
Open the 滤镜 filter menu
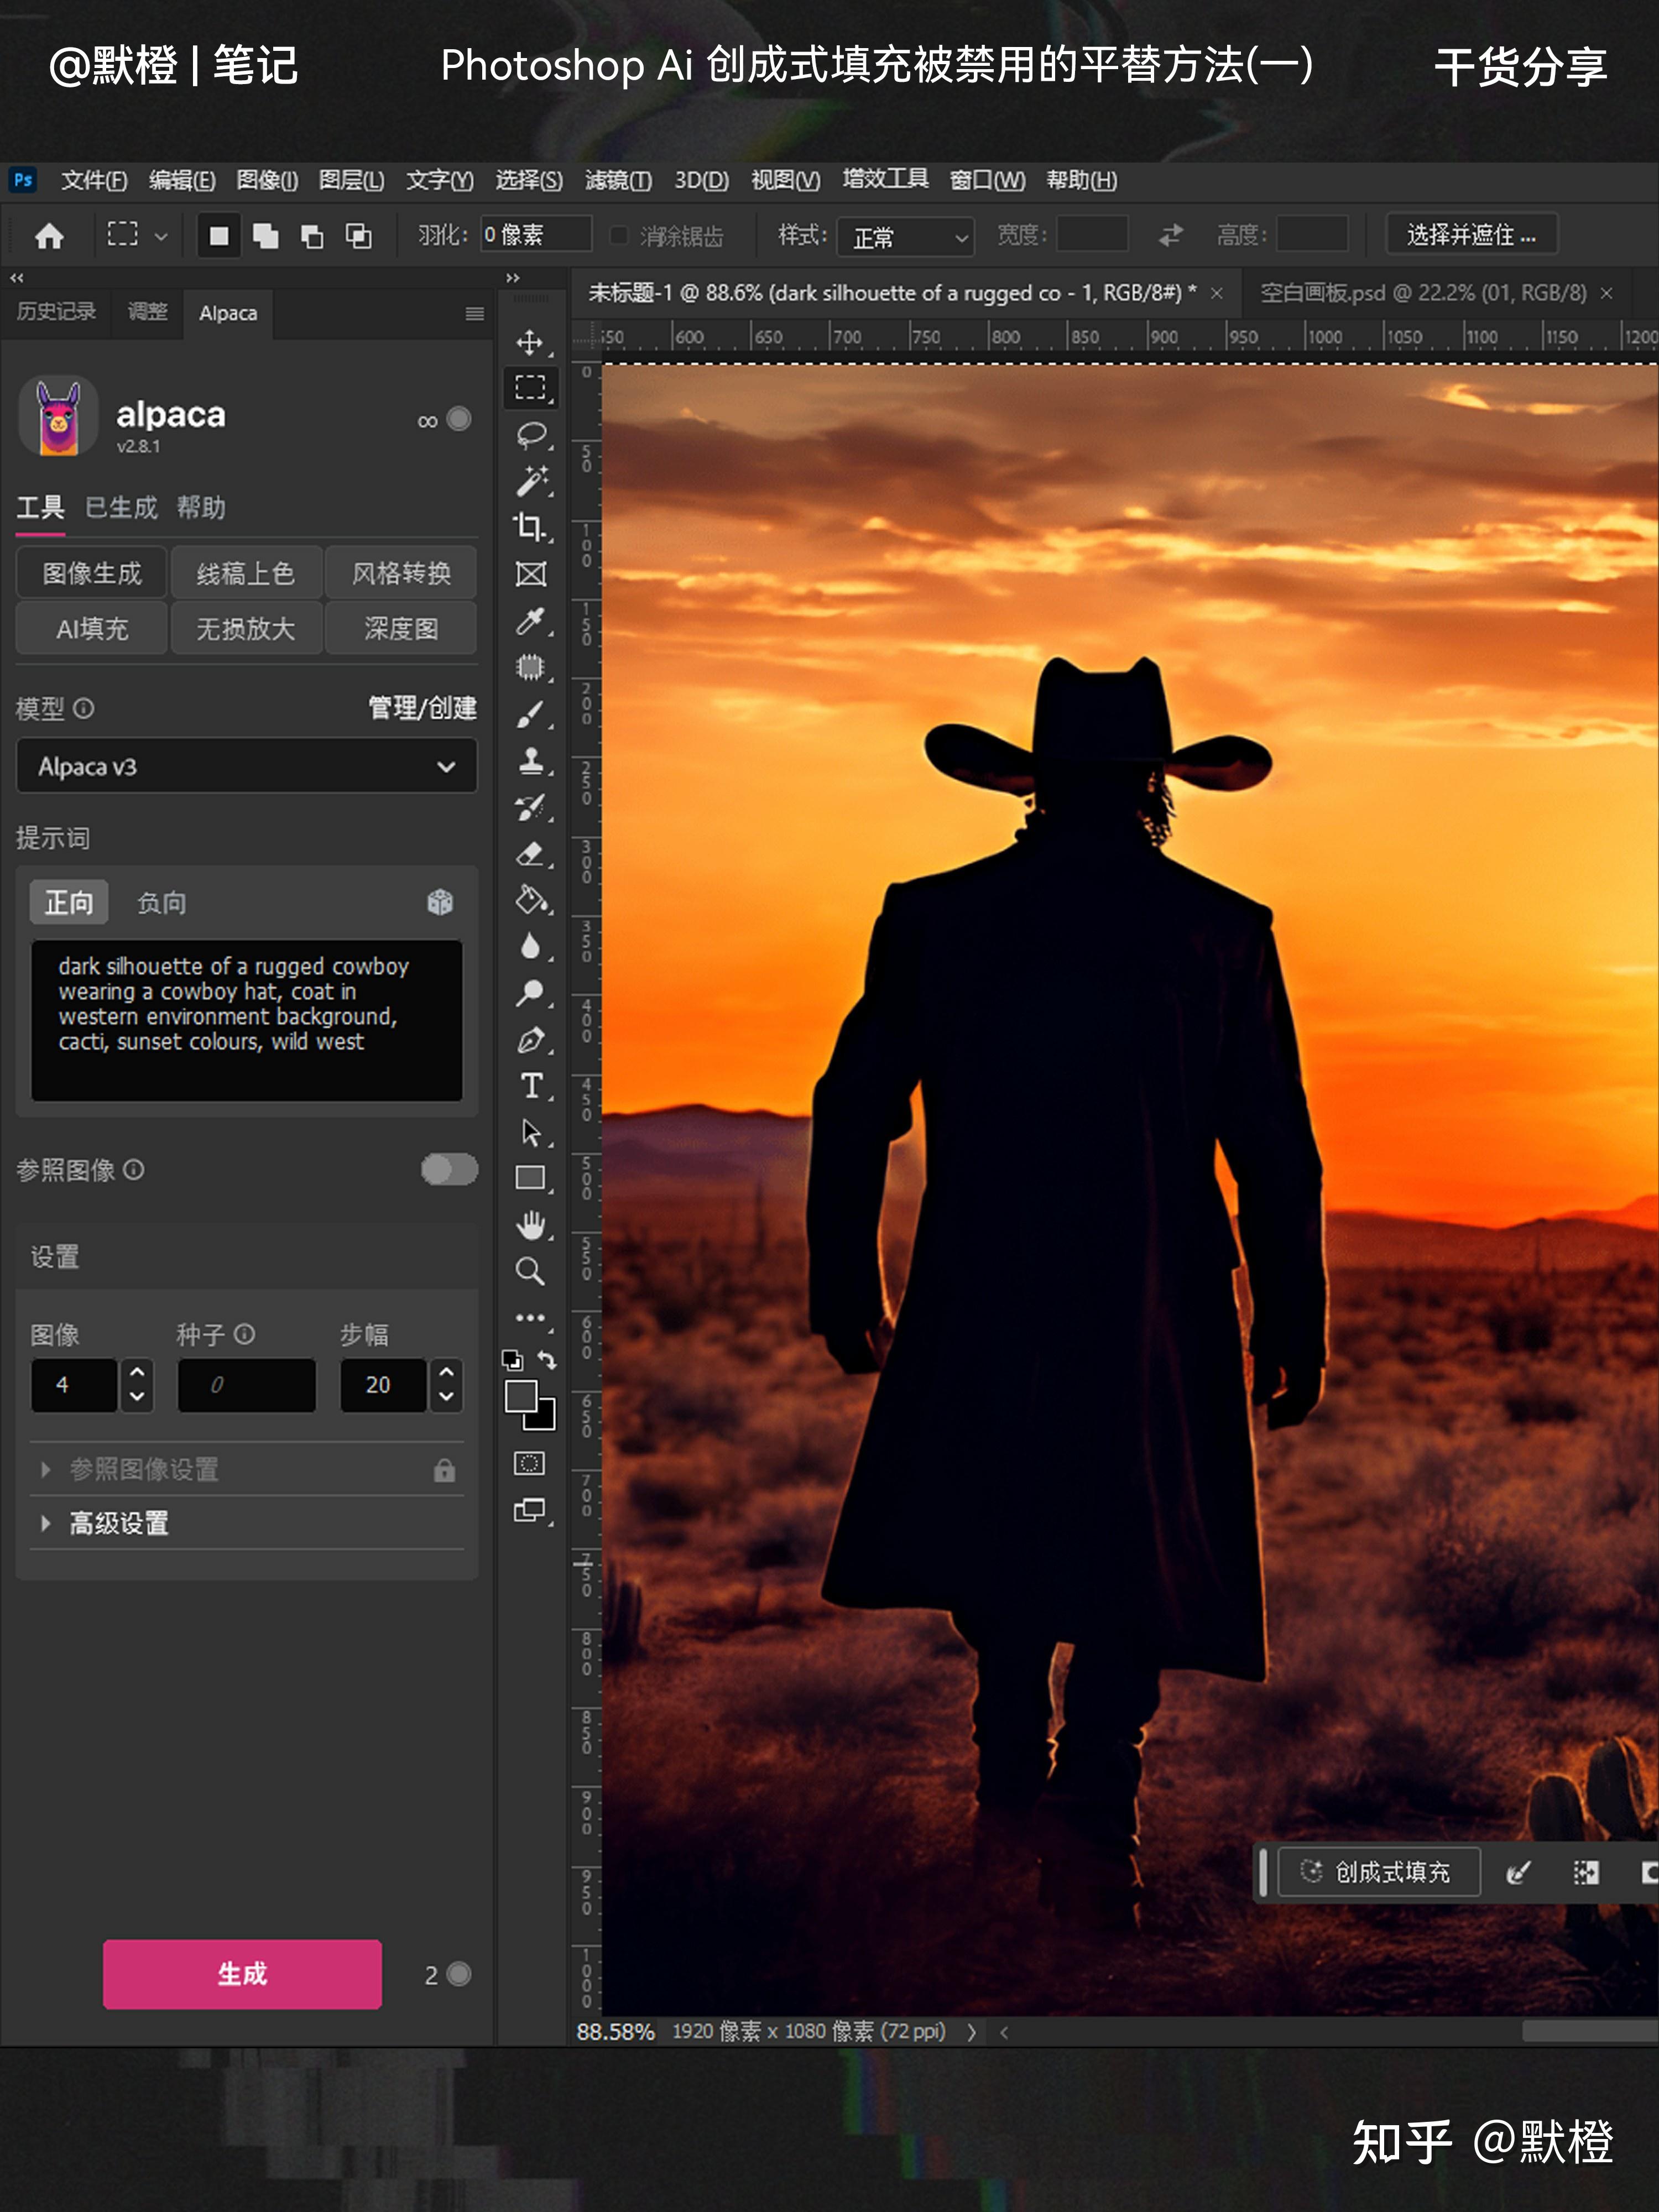617,180
